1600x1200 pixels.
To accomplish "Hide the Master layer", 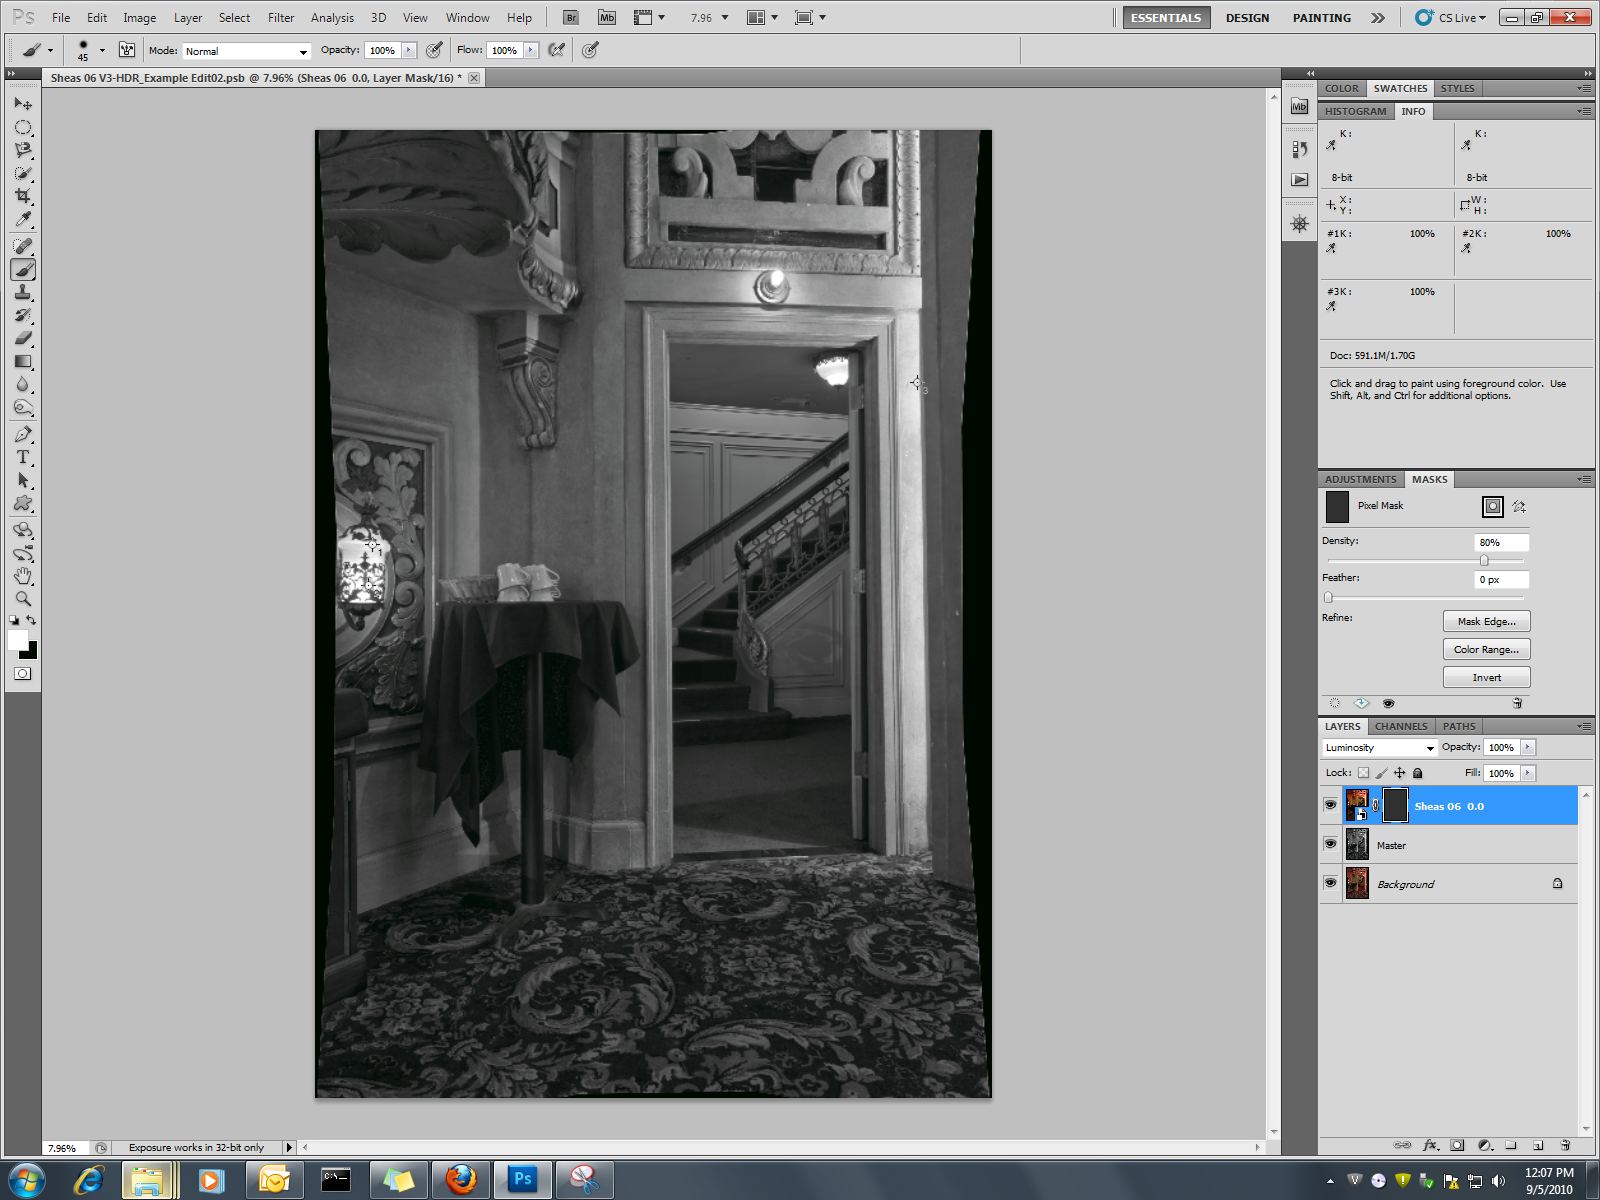I will coord(1330,844).
